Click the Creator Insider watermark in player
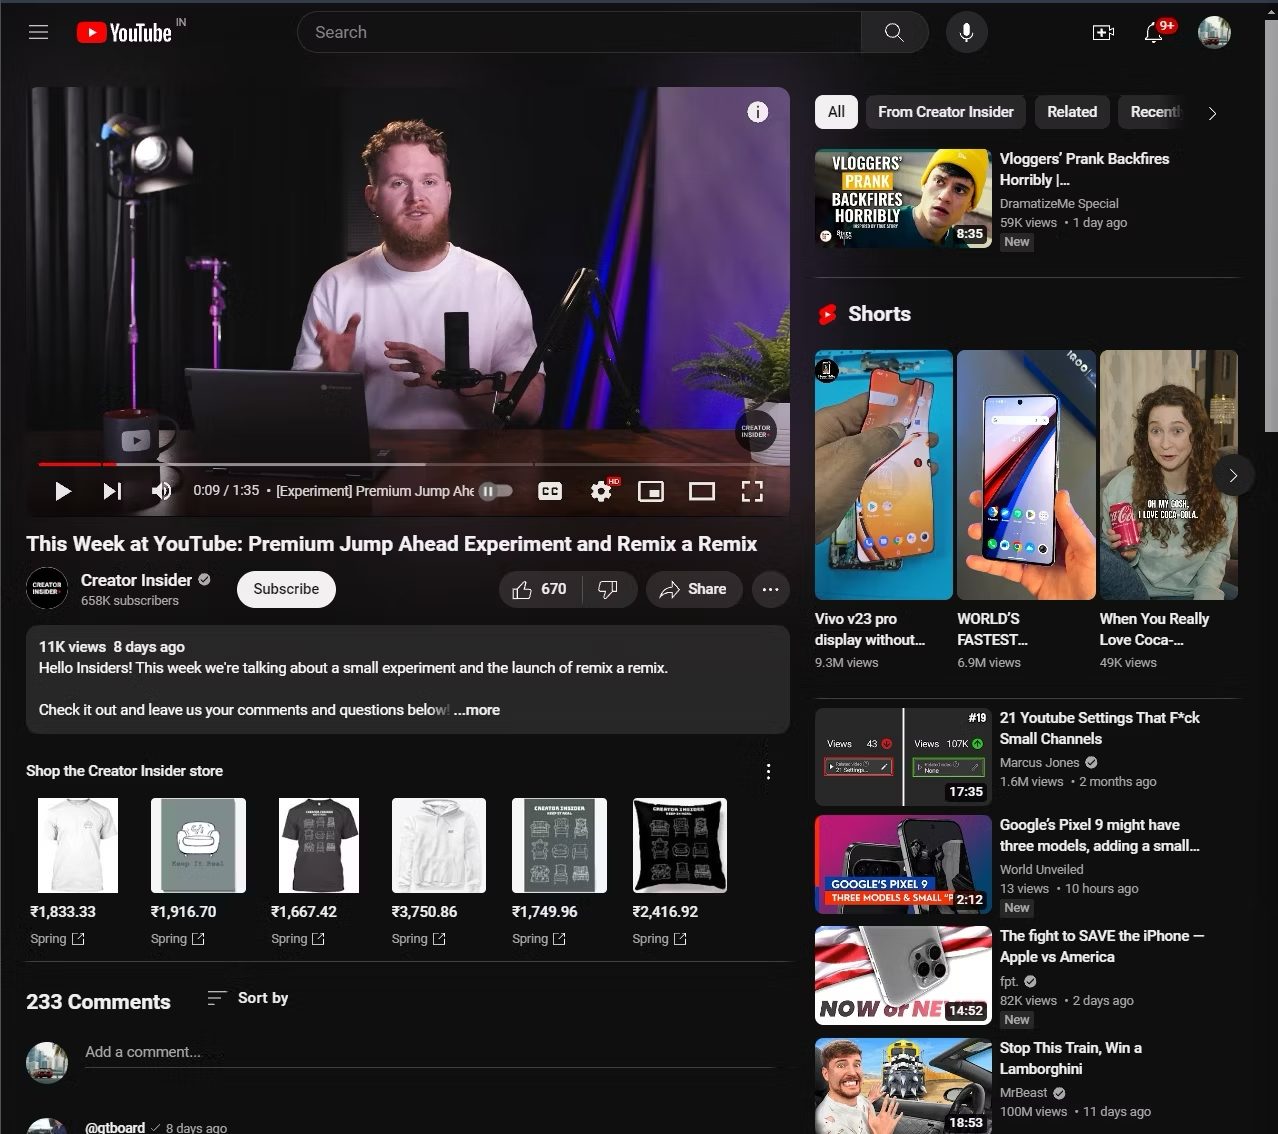 [756, 431]
